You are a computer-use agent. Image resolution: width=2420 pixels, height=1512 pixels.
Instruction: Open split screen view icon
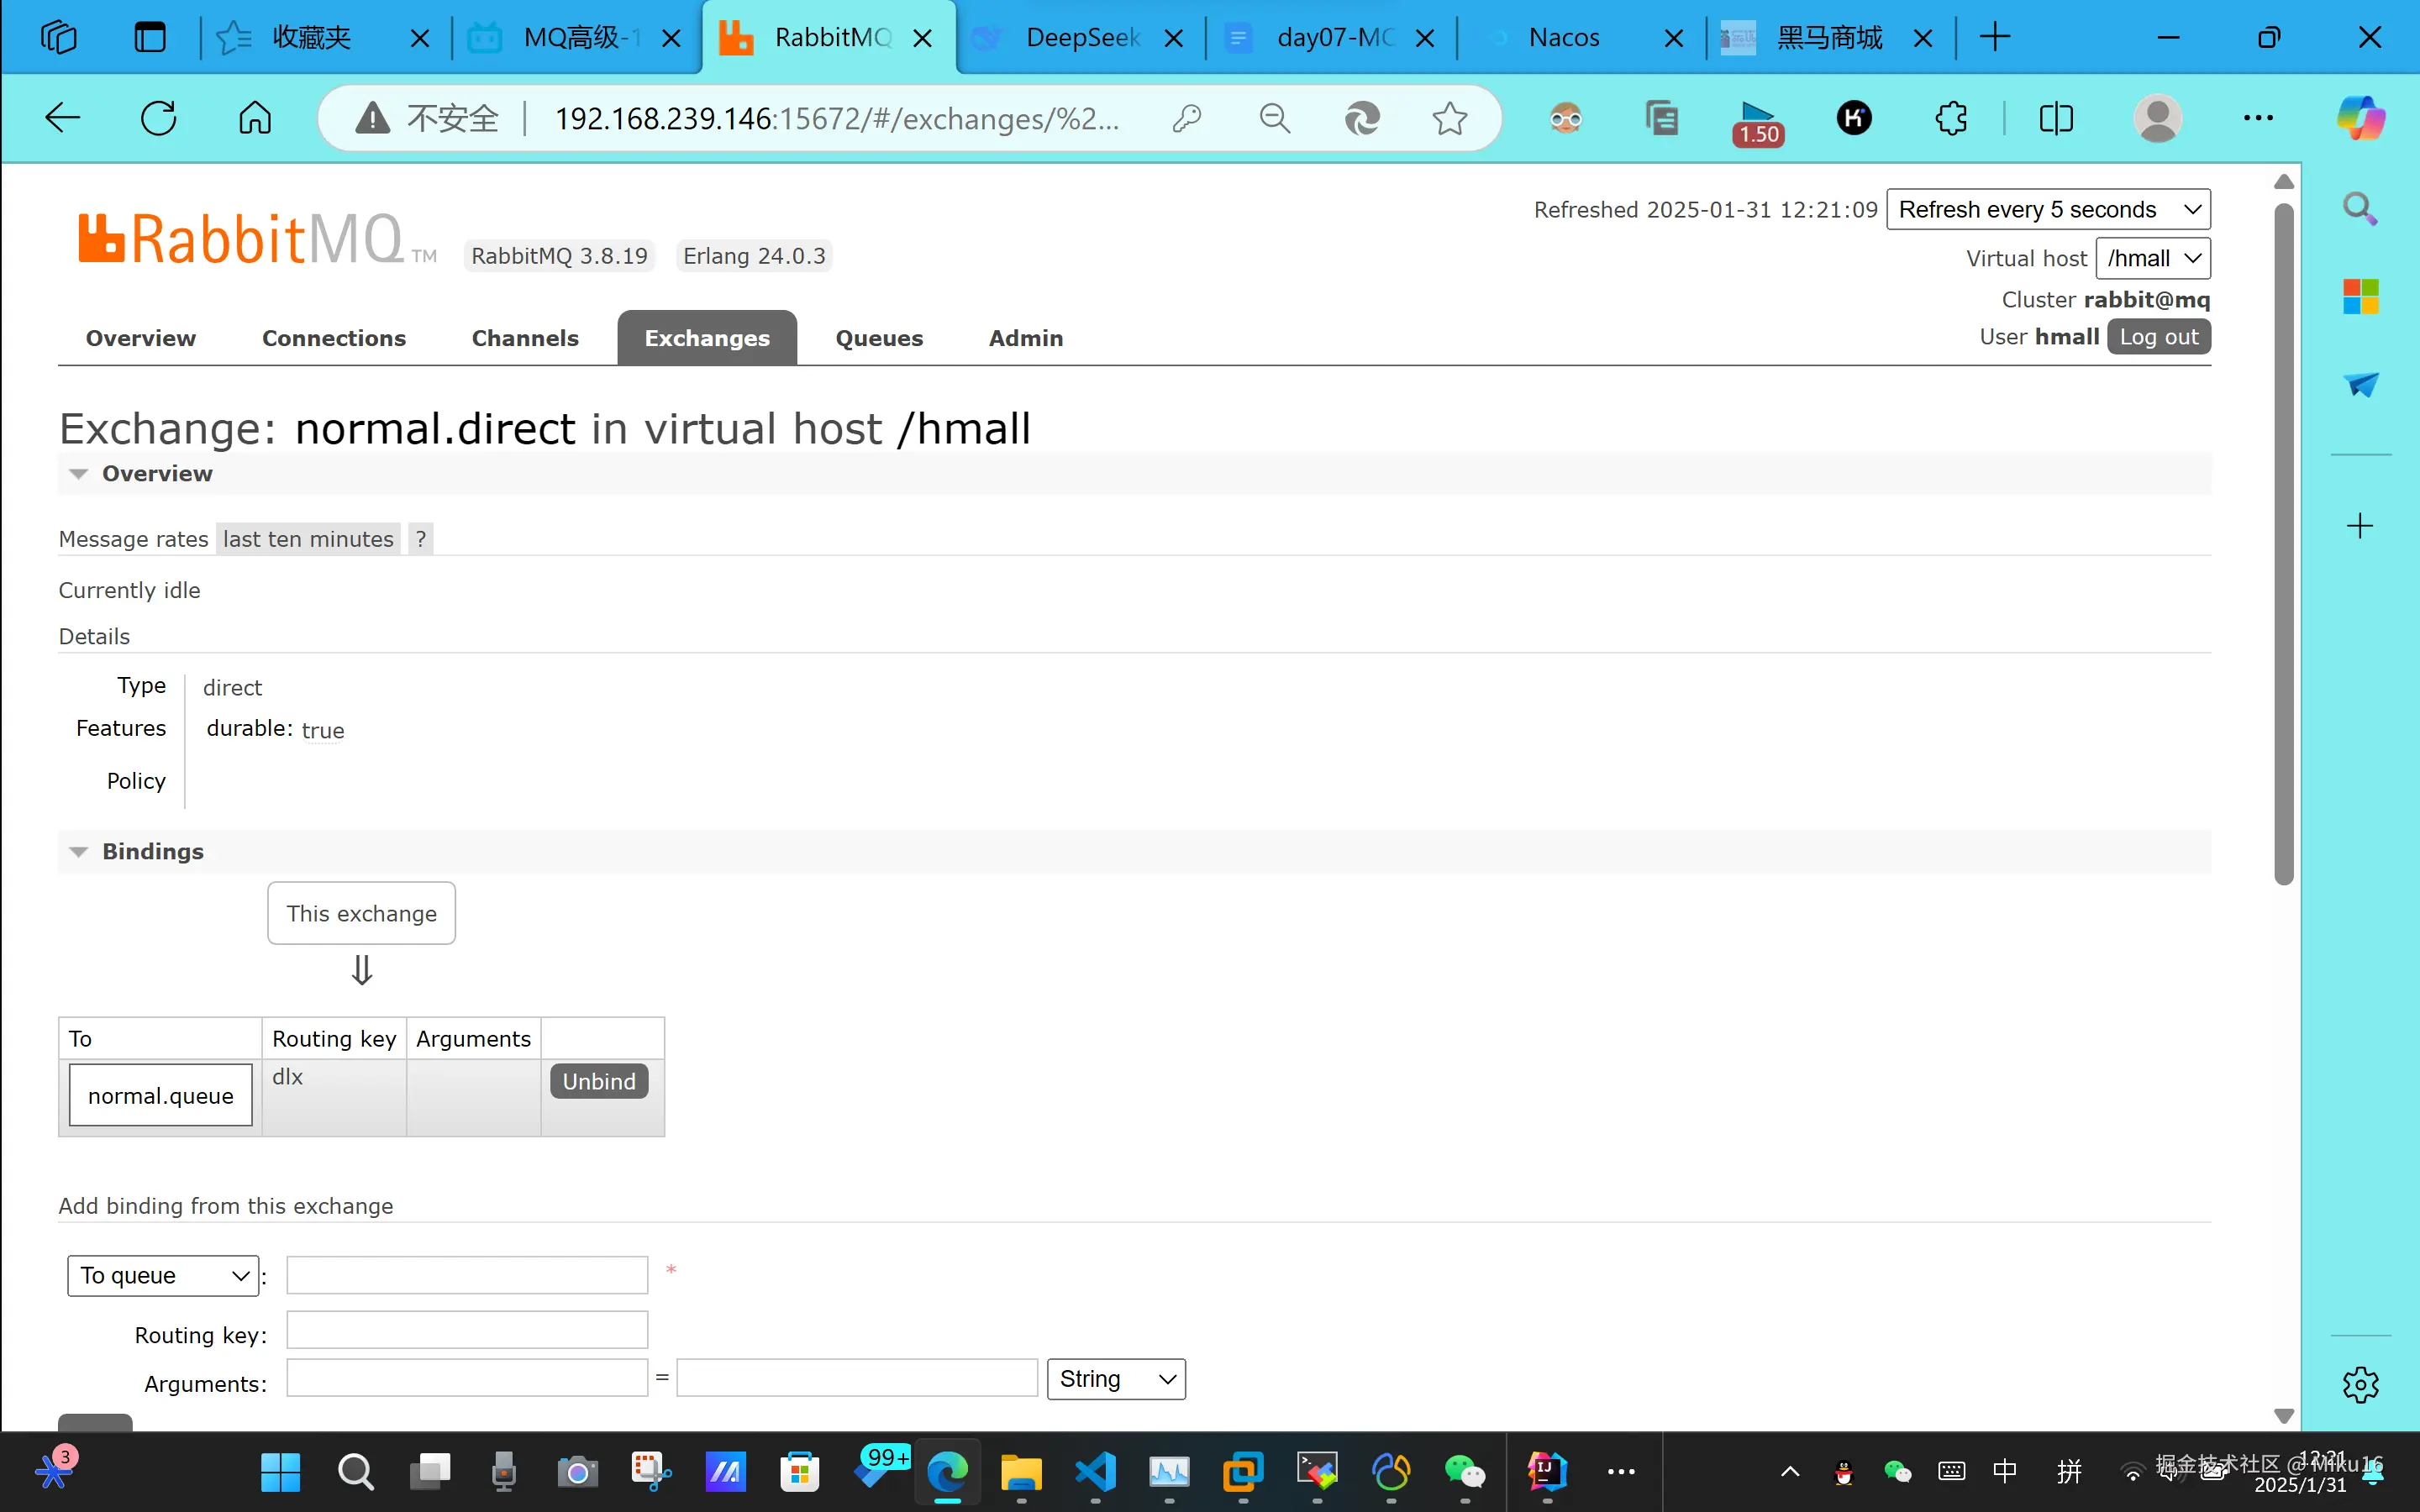pos(2056,118)
